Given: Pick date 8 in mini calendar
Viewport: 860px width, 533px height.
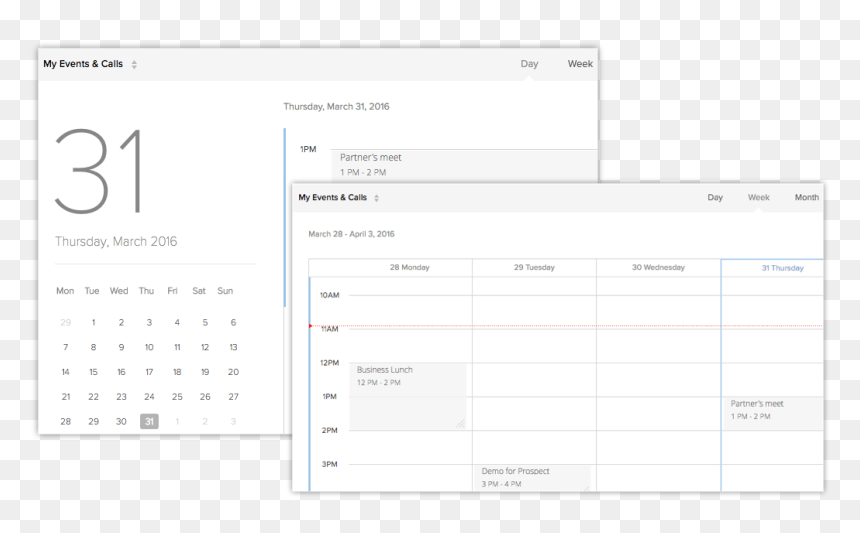Looking at the screenshot, I should pyautogui.click(x=93, y=347).
